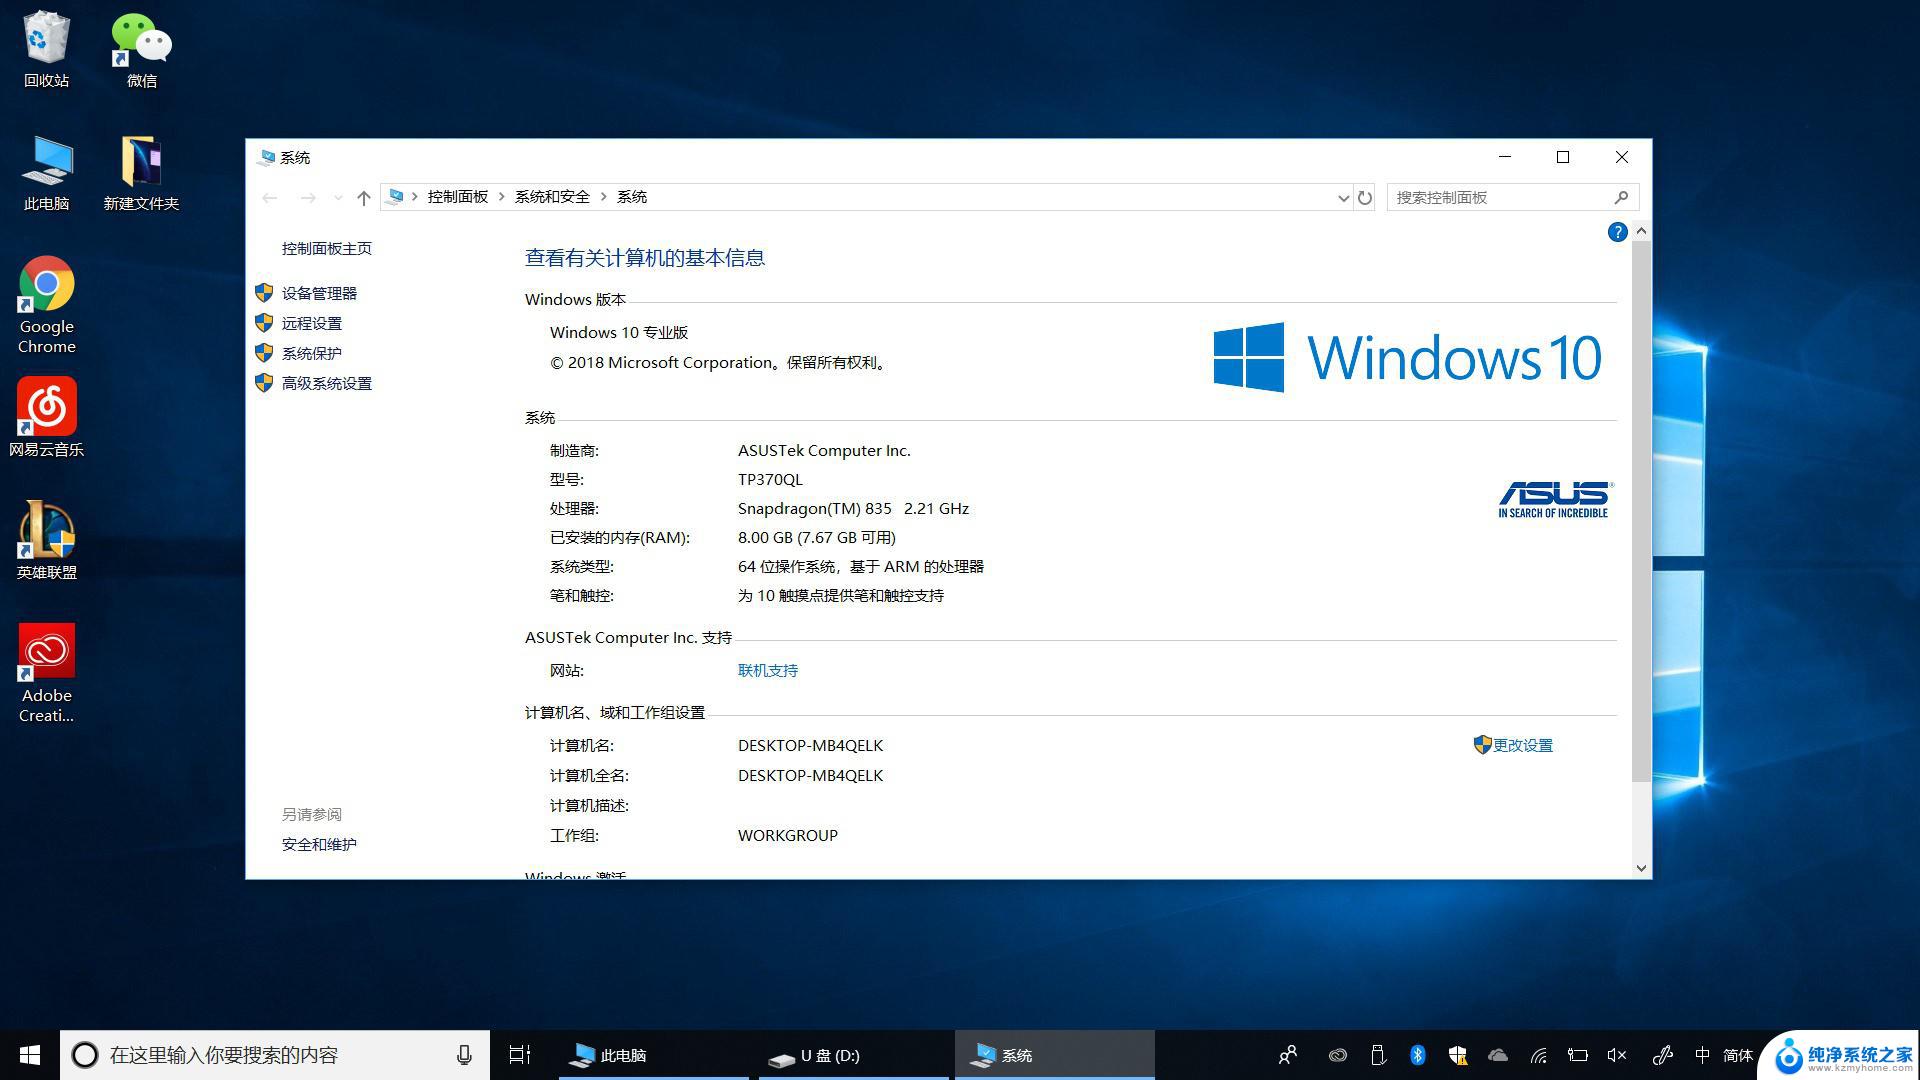Open the Windows Start menu
Image resolution: width=1920 pixels, height=1080 pixels.
point(30,1055)
